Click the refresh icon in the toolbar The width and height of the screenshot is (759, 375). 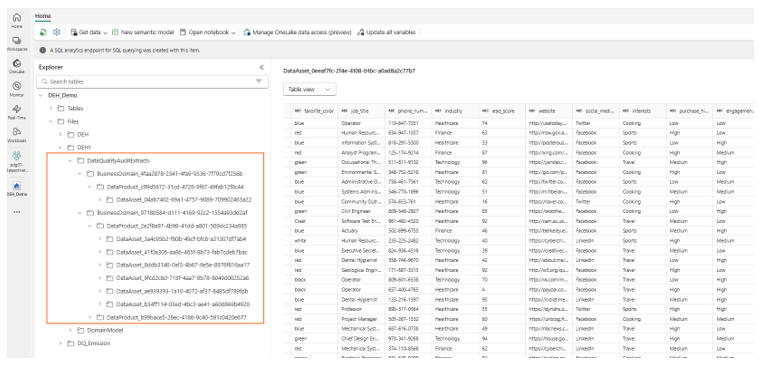coord(43,32)
